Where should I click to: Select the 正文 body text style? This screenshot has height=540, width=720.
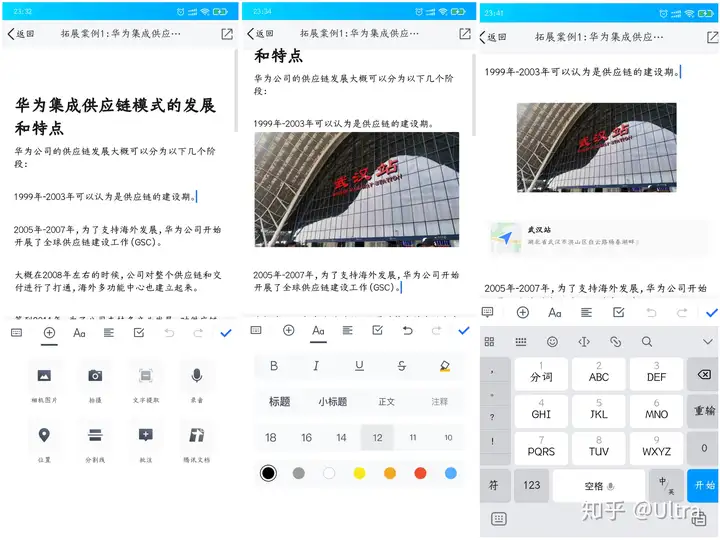386,402
